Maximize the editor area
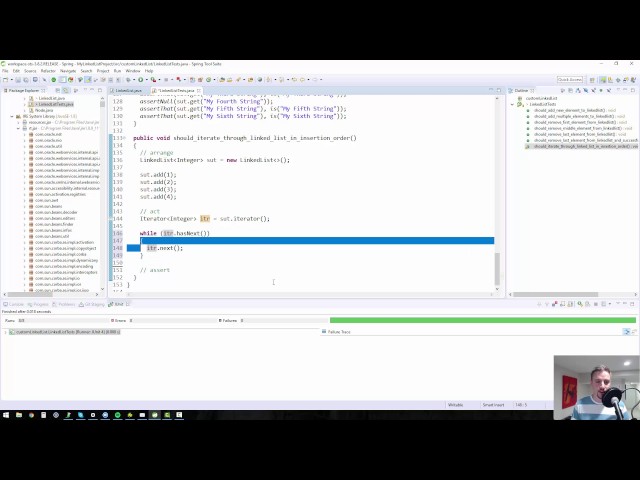Screen dimensions: 640x480 coord(499,90)
